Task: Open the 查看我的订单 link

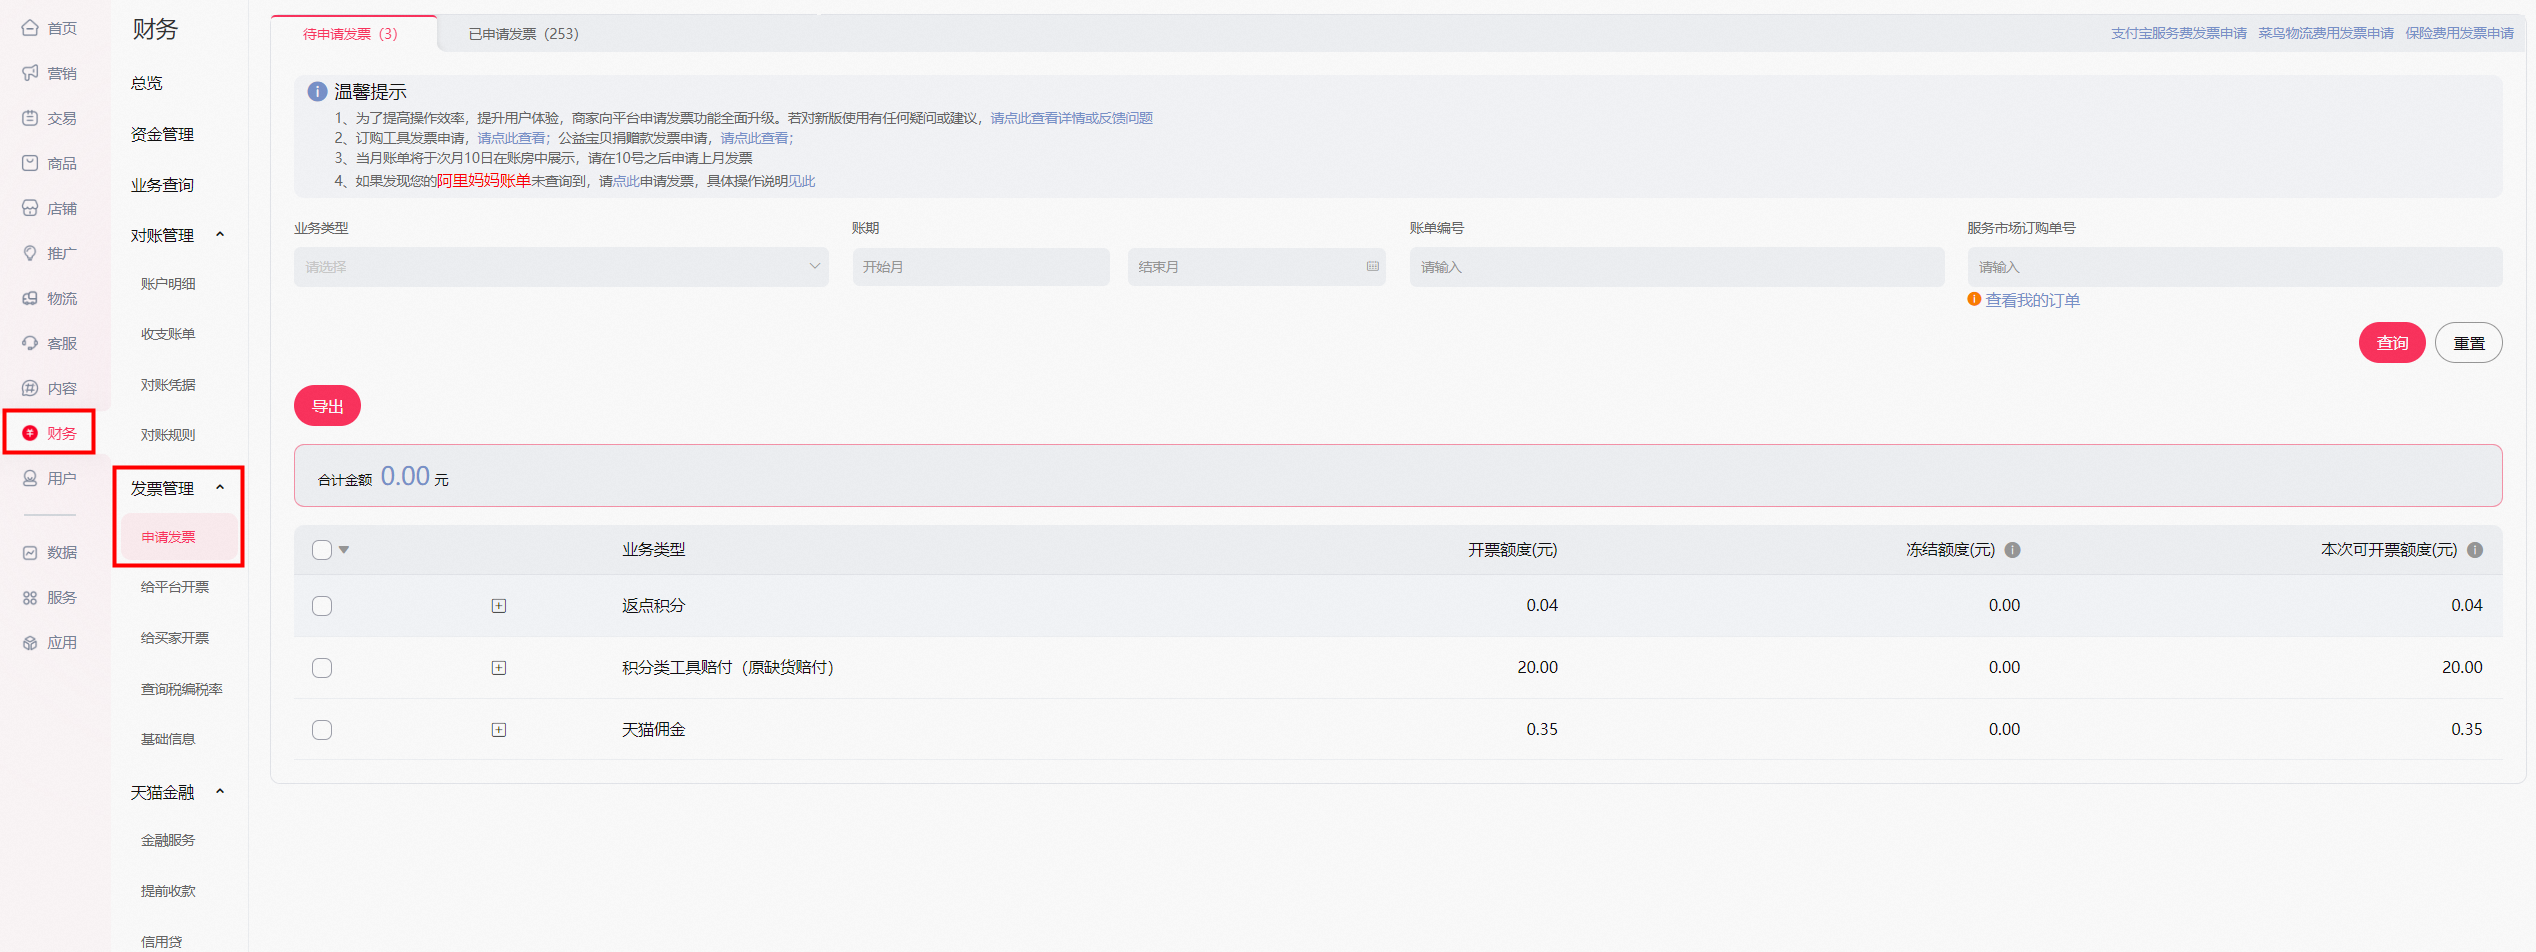Action: [2032, 300]
